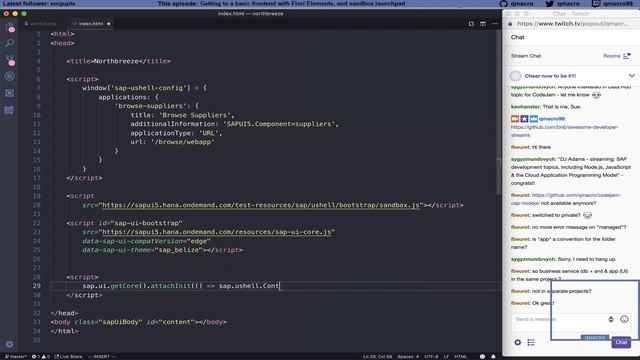This screenshot has height=360, width=640.
Task: Click the Stream Chat header label
Action: [526, 56]
